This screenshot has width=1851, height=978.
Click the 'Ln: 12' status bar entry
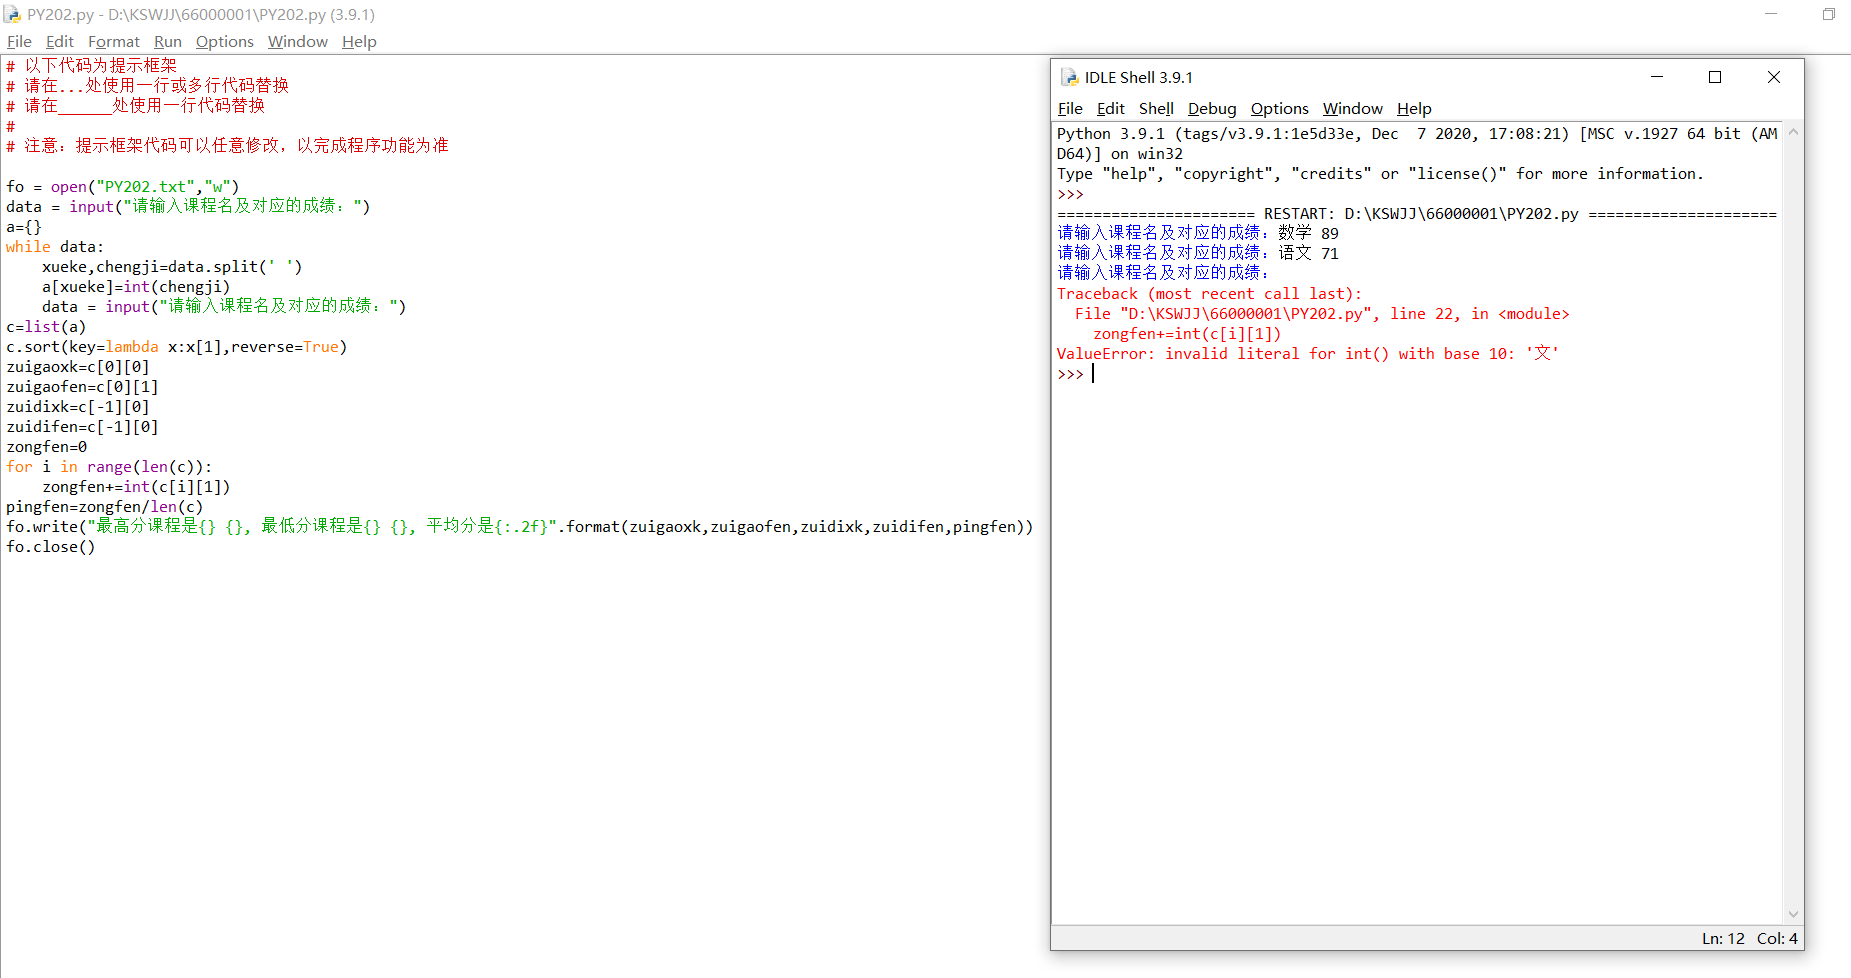[1723, 938]
